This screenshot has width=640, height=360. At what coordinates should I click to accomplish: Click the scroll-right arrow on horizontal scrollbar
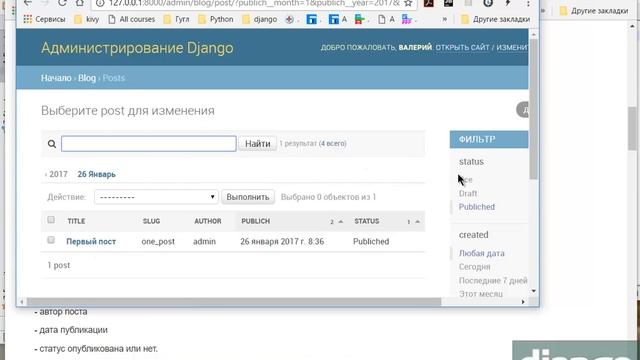523,302
